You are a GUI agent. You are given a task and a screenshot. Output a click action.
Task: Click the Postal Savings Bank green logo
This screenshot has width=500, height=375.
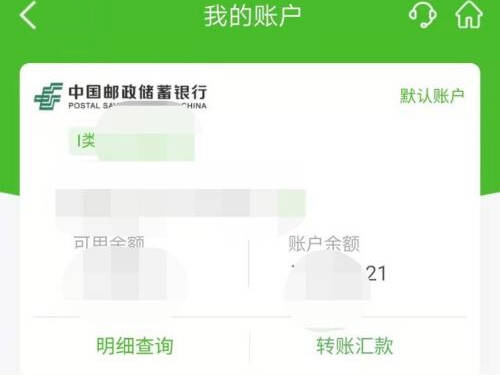tap(49, 96)
